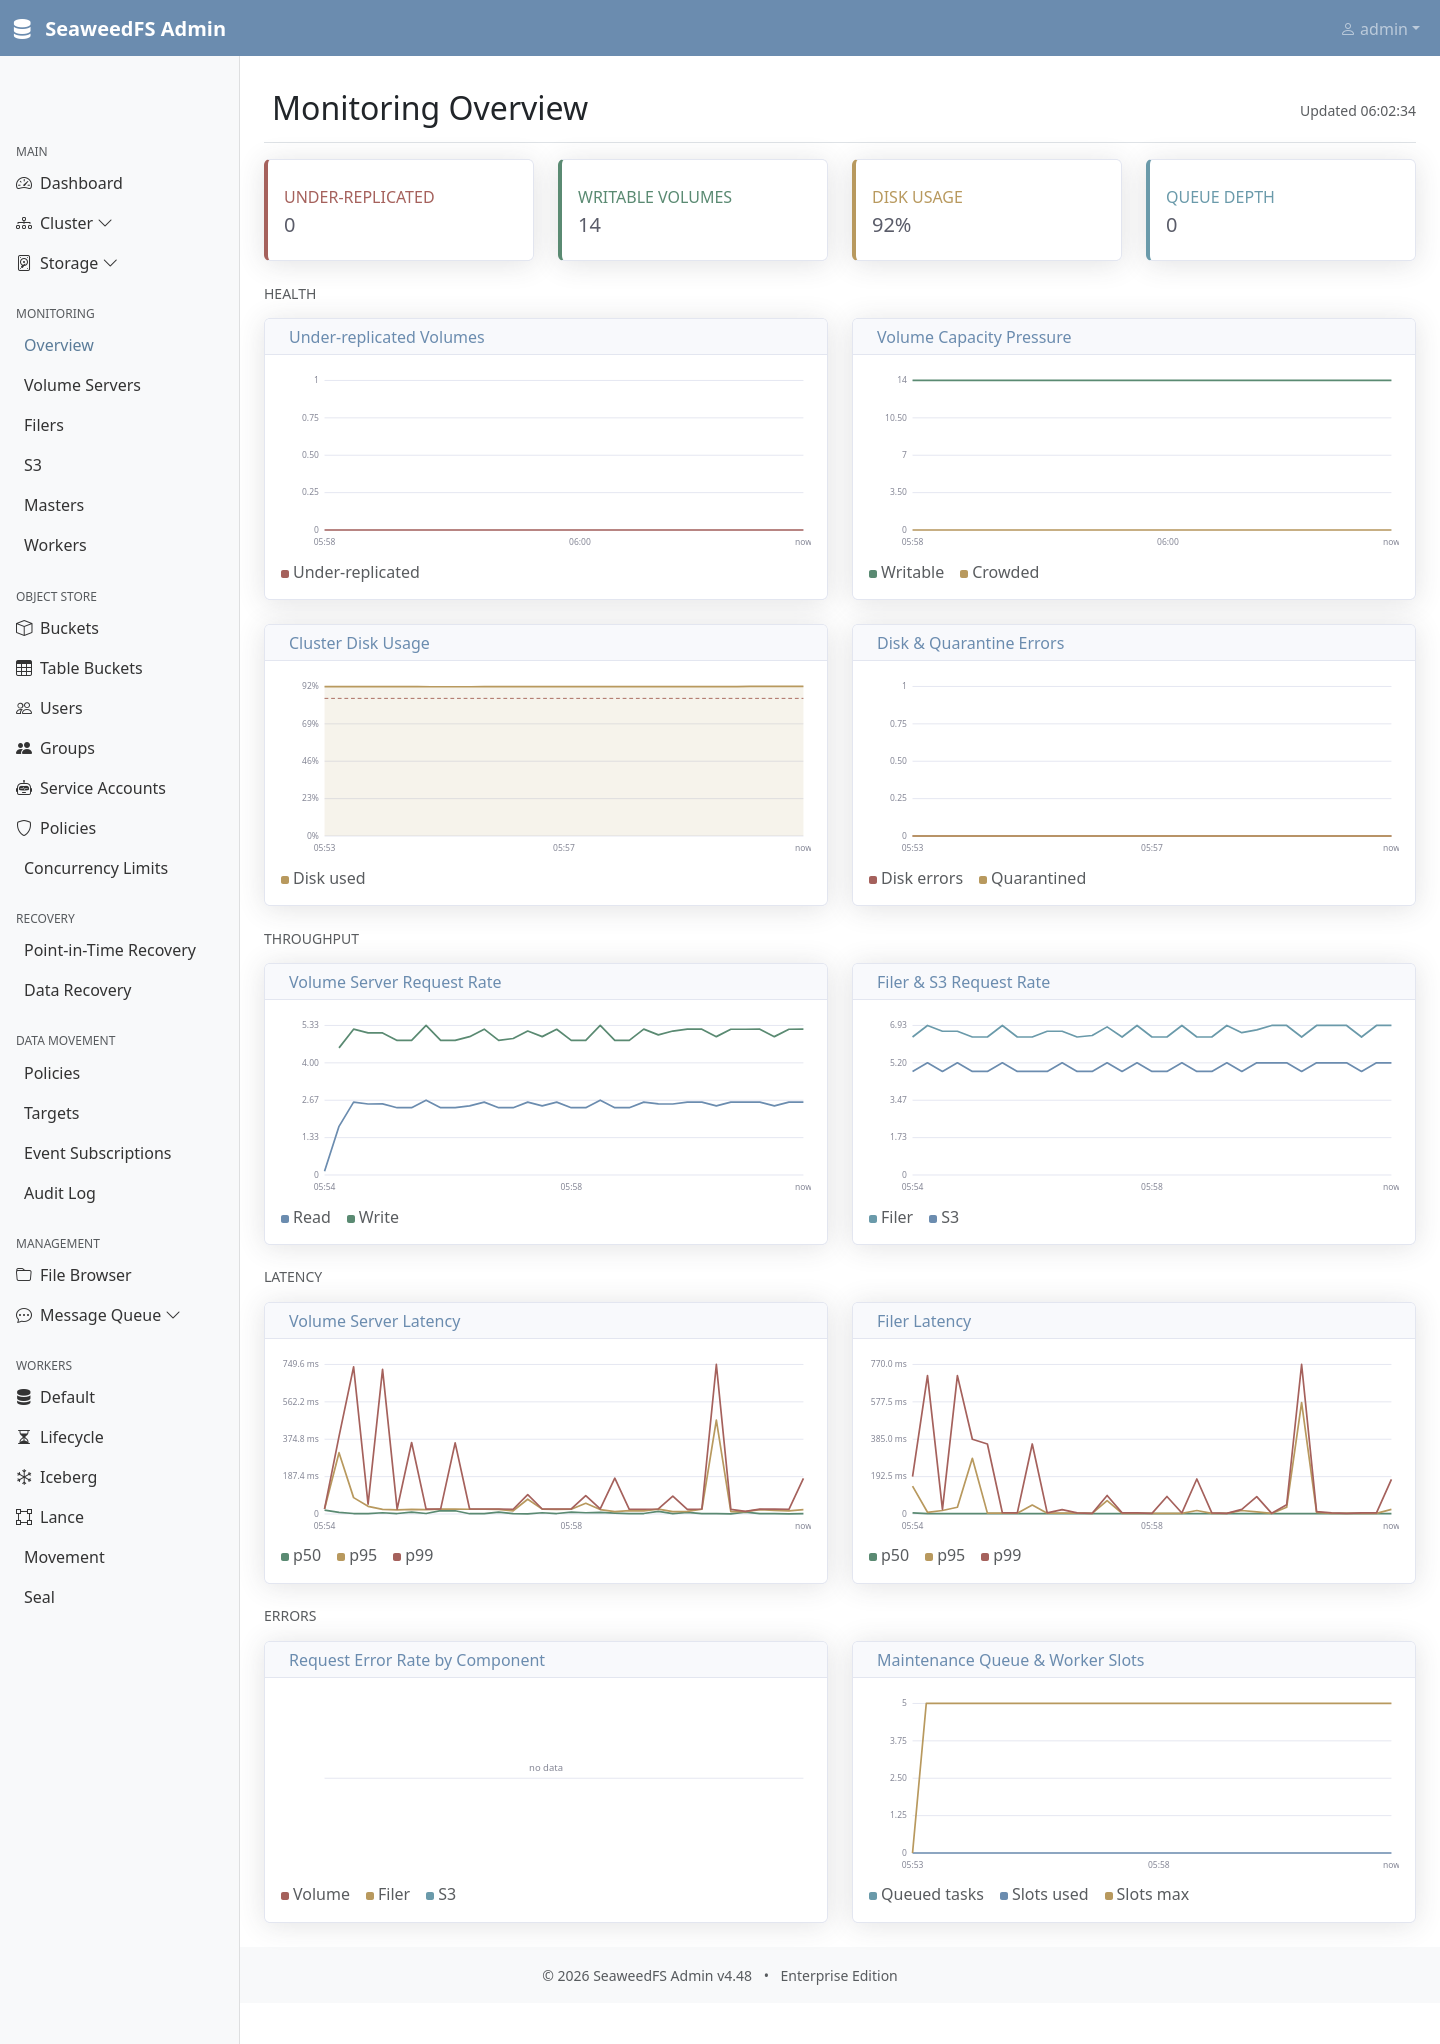Click the Table Buckets grid icon
The height and width of the screenshot is (2044, 1440).
click(x=24, y=668)
